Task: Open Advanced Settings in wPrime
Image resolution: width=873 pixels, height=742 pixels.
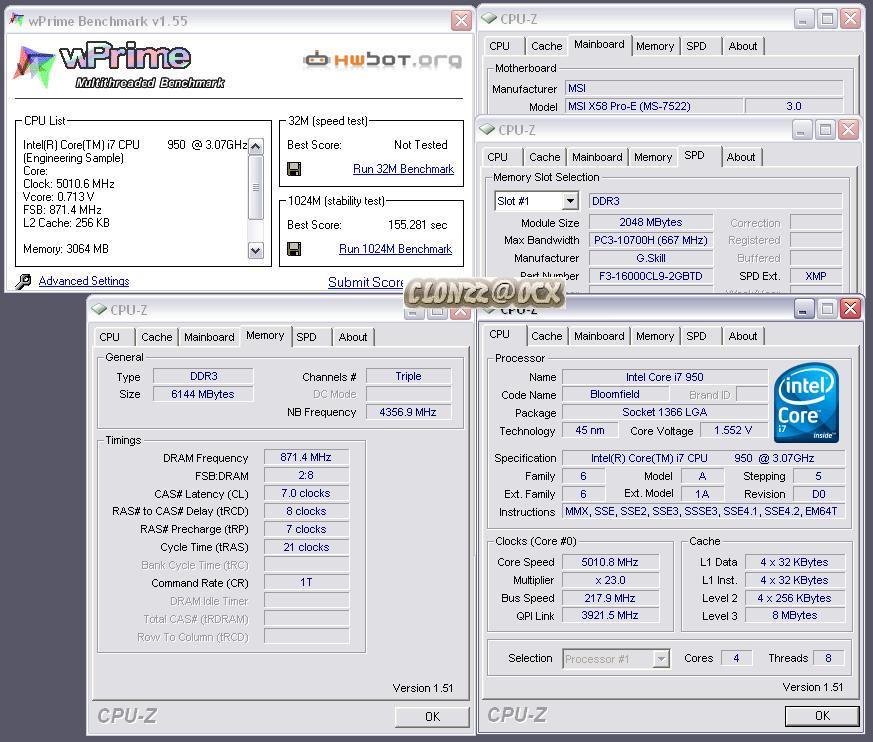Action: tap(84, 281)
